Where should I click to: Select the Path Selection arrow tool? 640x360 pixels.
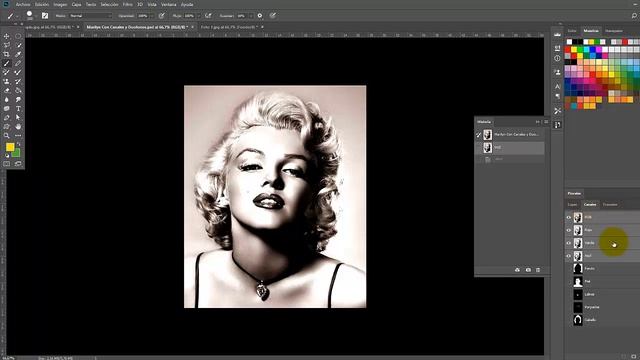[x=18, y=118]
